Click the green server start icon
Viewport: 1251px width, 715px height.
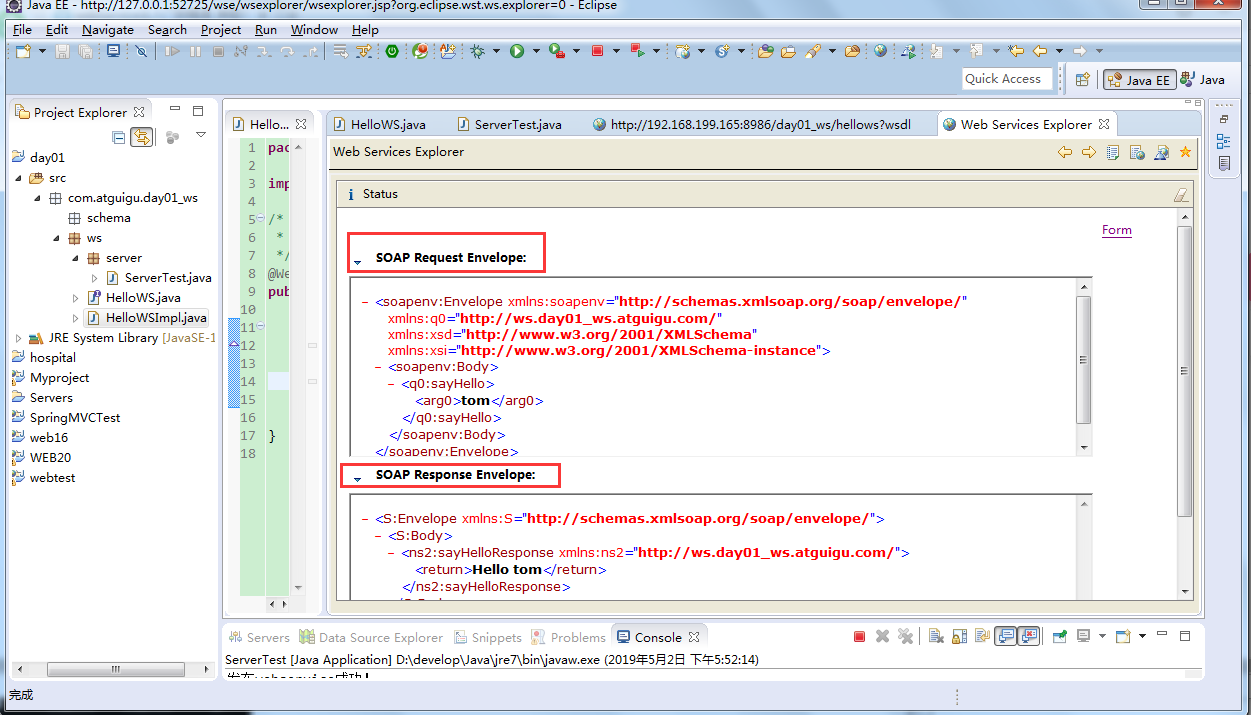pos(391,51)
